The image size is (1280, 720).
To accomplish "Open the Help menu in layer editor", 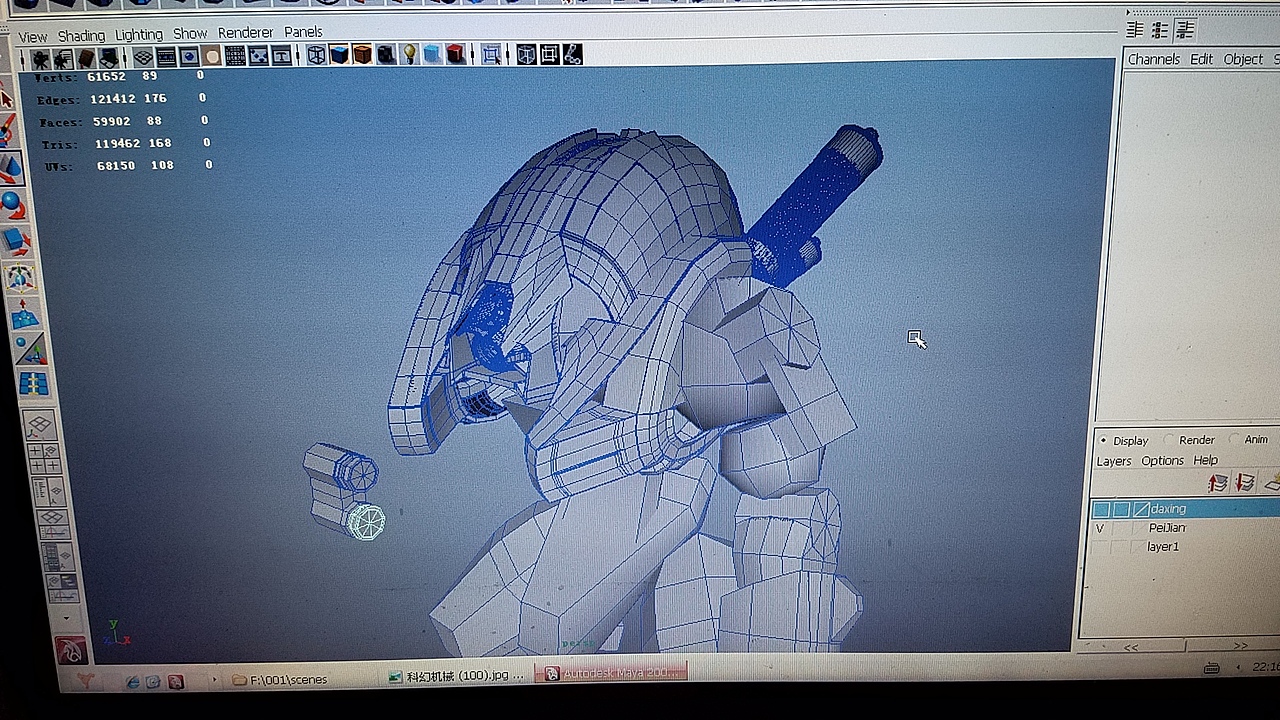I will (x=1205, y=460).
